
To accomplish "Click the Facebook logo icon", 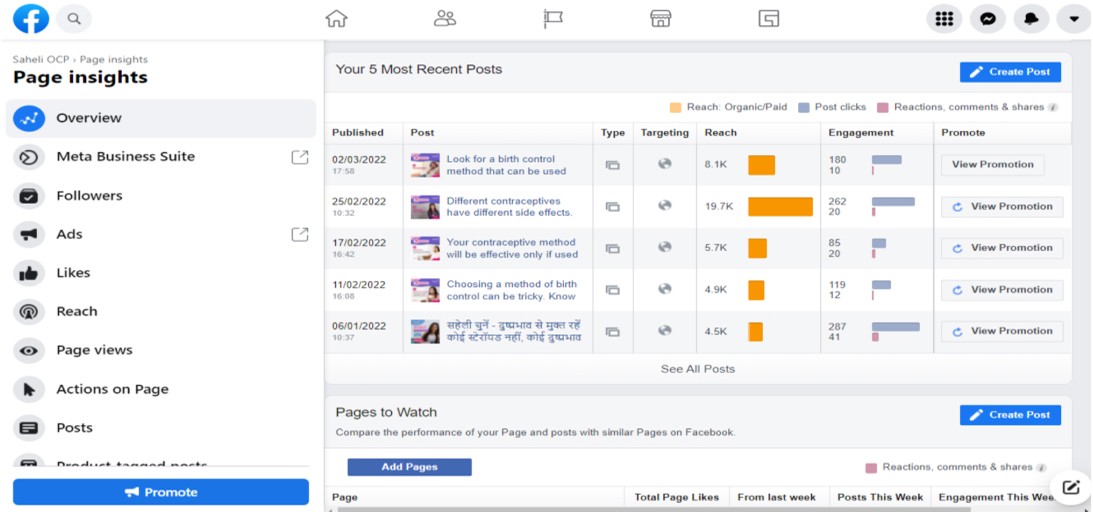I will pos(31,18).
